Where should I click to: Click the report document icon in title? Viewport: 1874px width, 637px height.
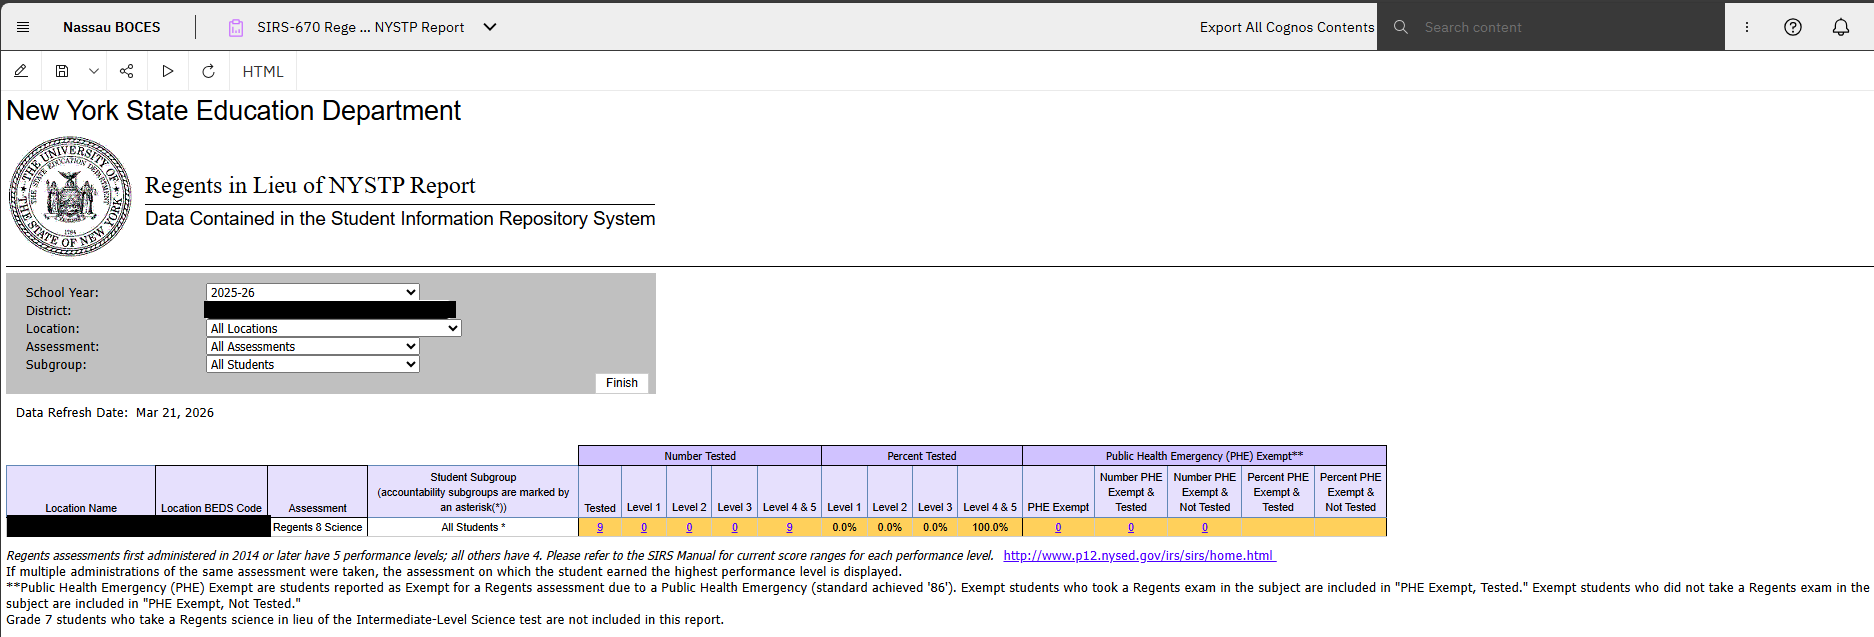236,28
